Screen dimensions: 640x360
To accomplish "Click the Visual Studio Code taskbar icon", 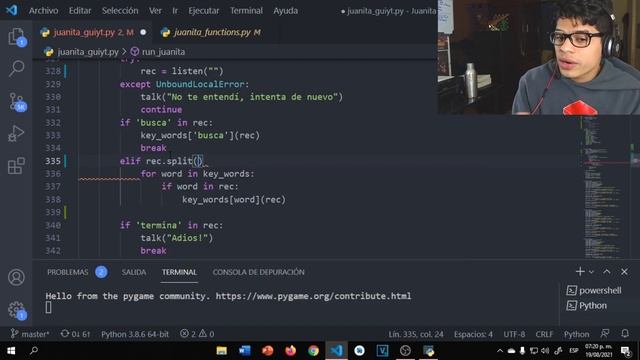I will click(x=336, y=351).
